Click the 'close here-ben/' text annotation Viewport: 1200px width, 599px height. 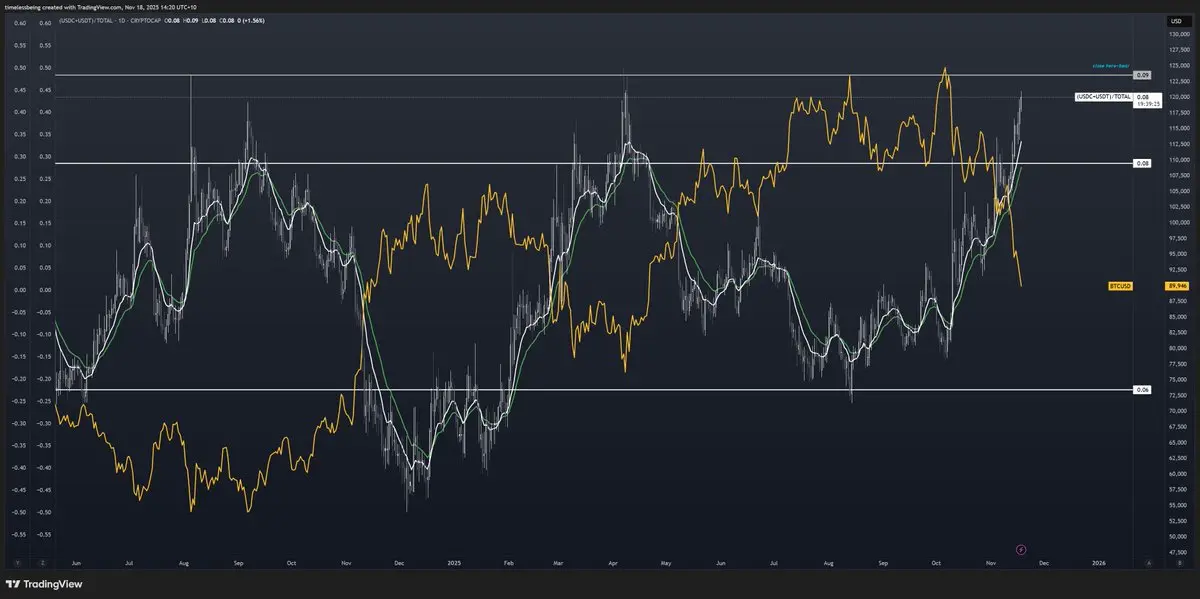(1110, 66)
